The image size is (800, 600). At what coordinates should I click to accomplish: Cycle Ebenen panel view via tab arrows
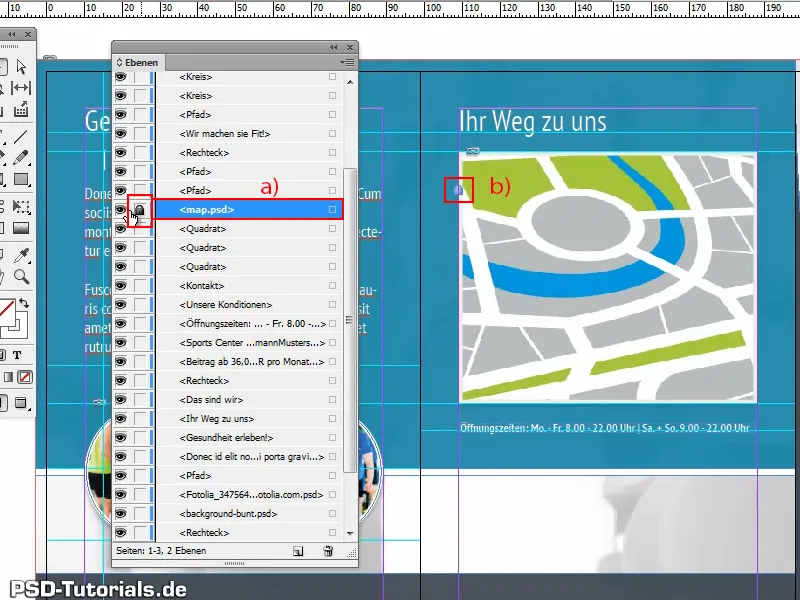[119, 62]
